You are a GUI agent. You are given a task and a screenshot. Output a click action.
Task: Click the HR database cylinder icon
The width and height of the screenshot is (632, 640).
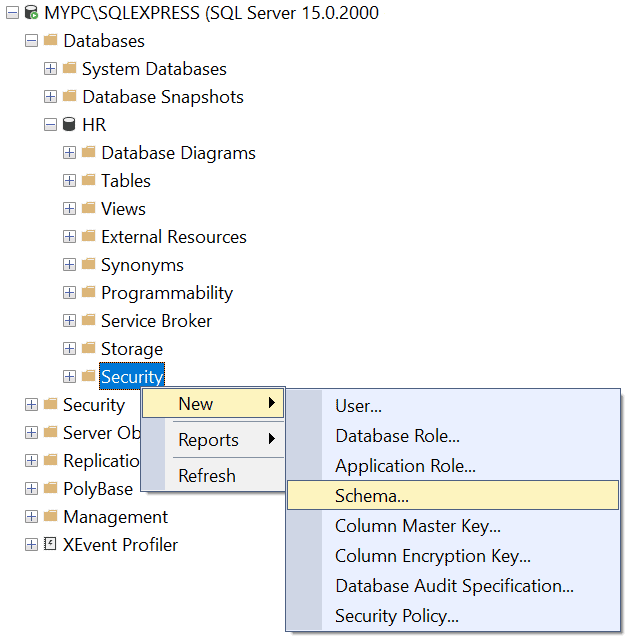pos(69,125)
